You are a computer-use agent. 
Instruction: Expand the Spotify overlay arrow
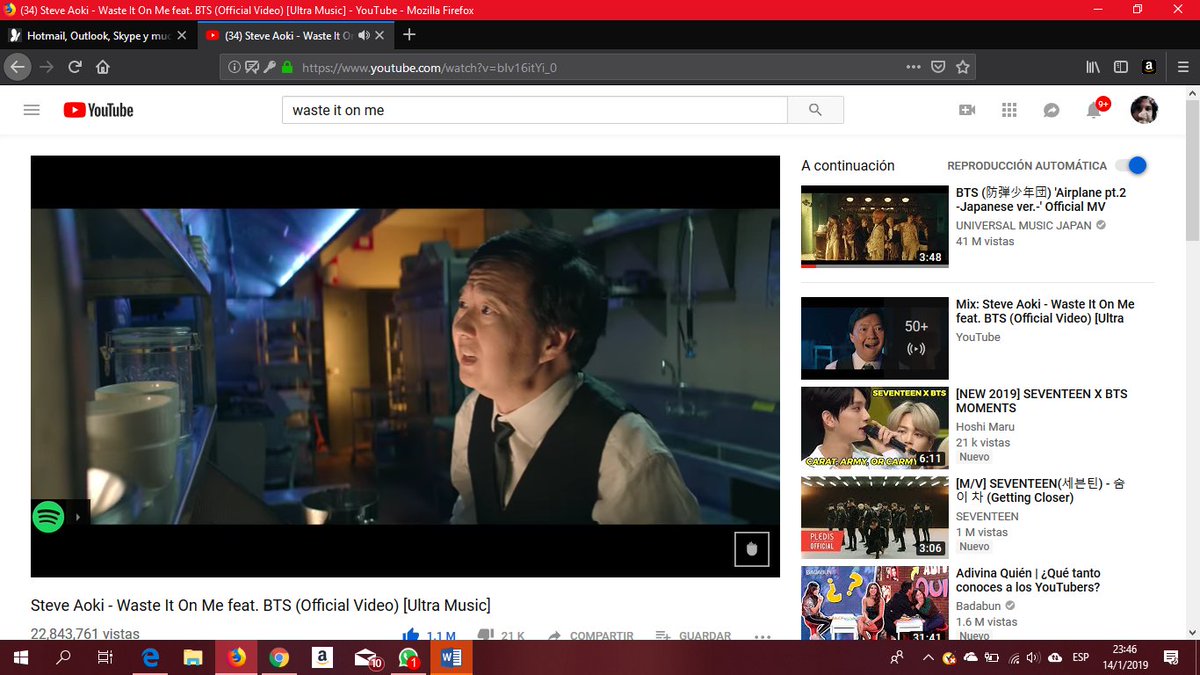[78, 517]
